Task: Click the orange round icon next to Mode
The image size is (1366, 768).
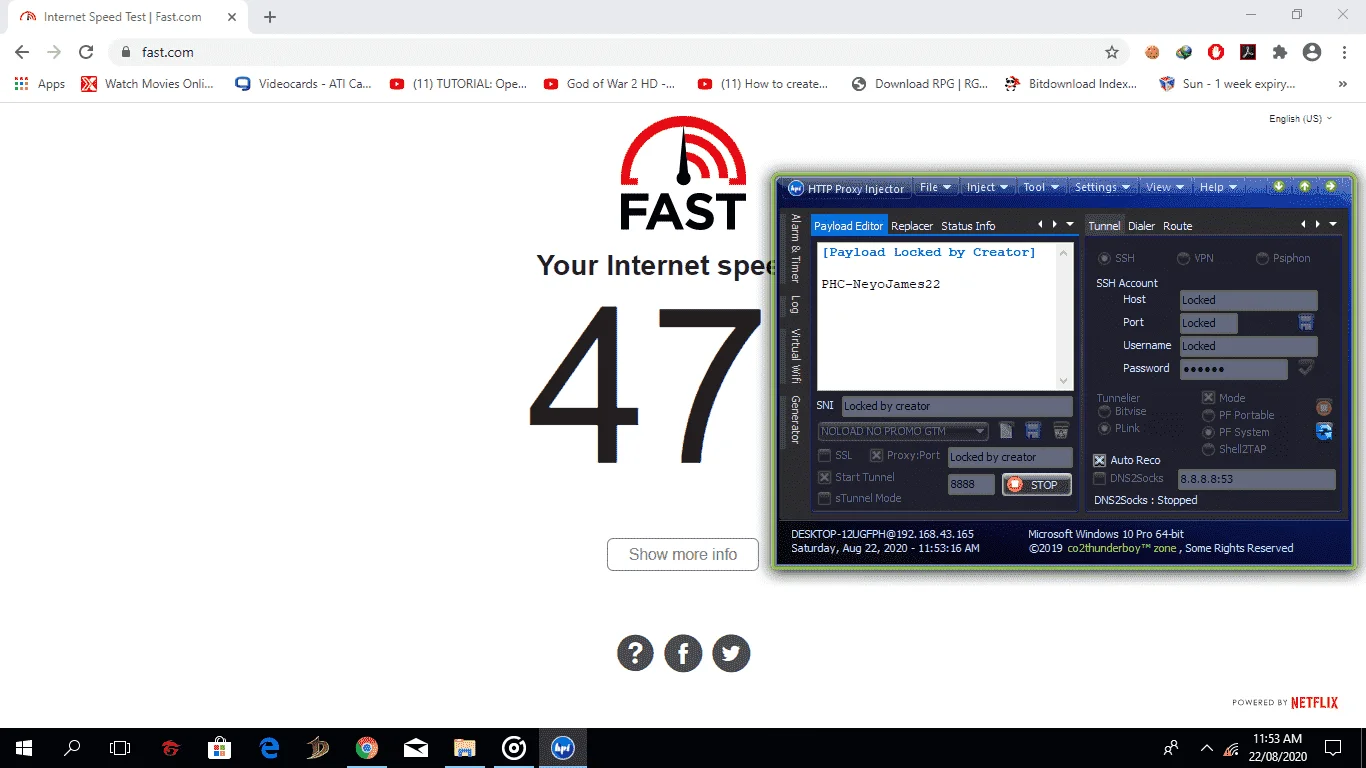Action: [1324, 407]
